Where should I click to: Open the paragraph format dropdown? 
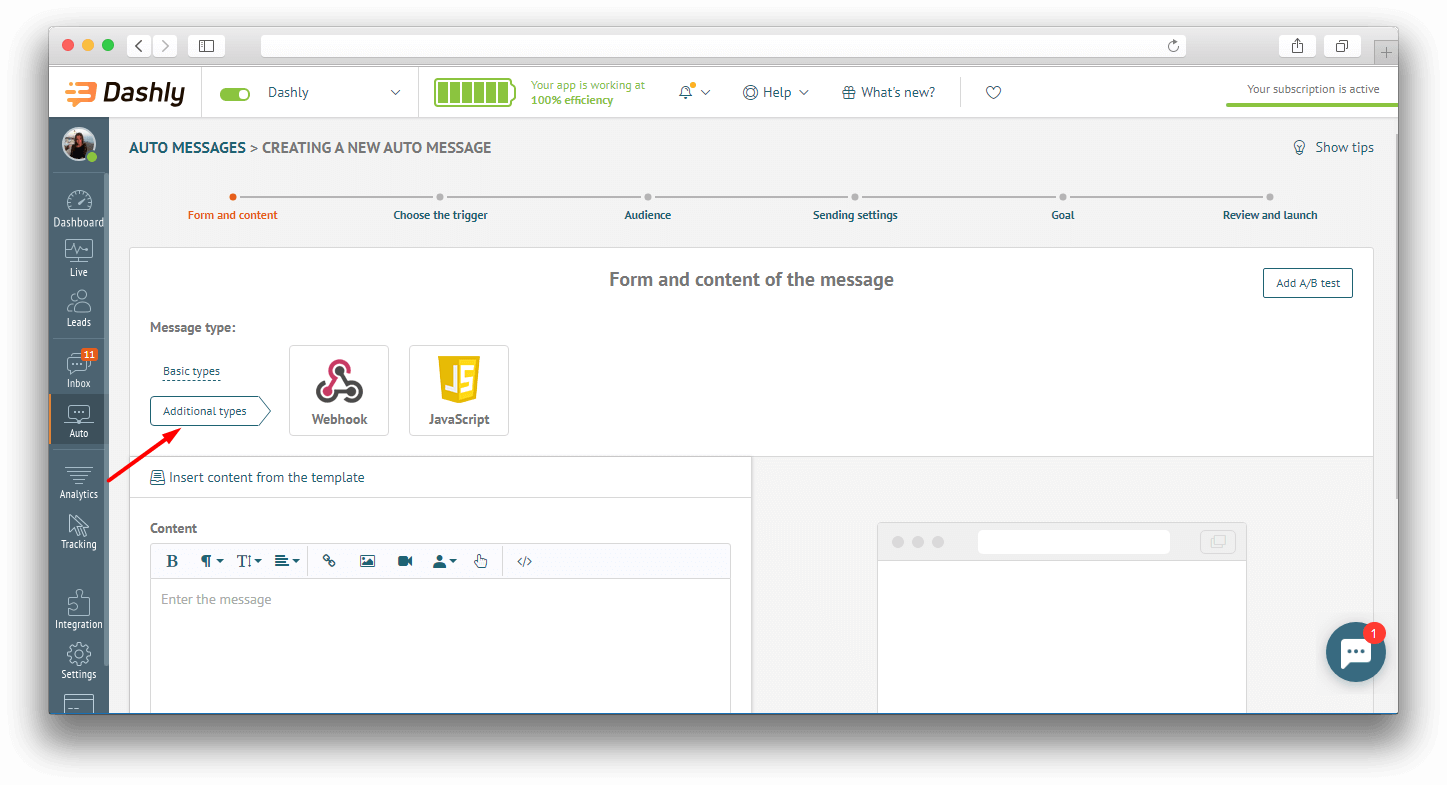pos(211,561)
